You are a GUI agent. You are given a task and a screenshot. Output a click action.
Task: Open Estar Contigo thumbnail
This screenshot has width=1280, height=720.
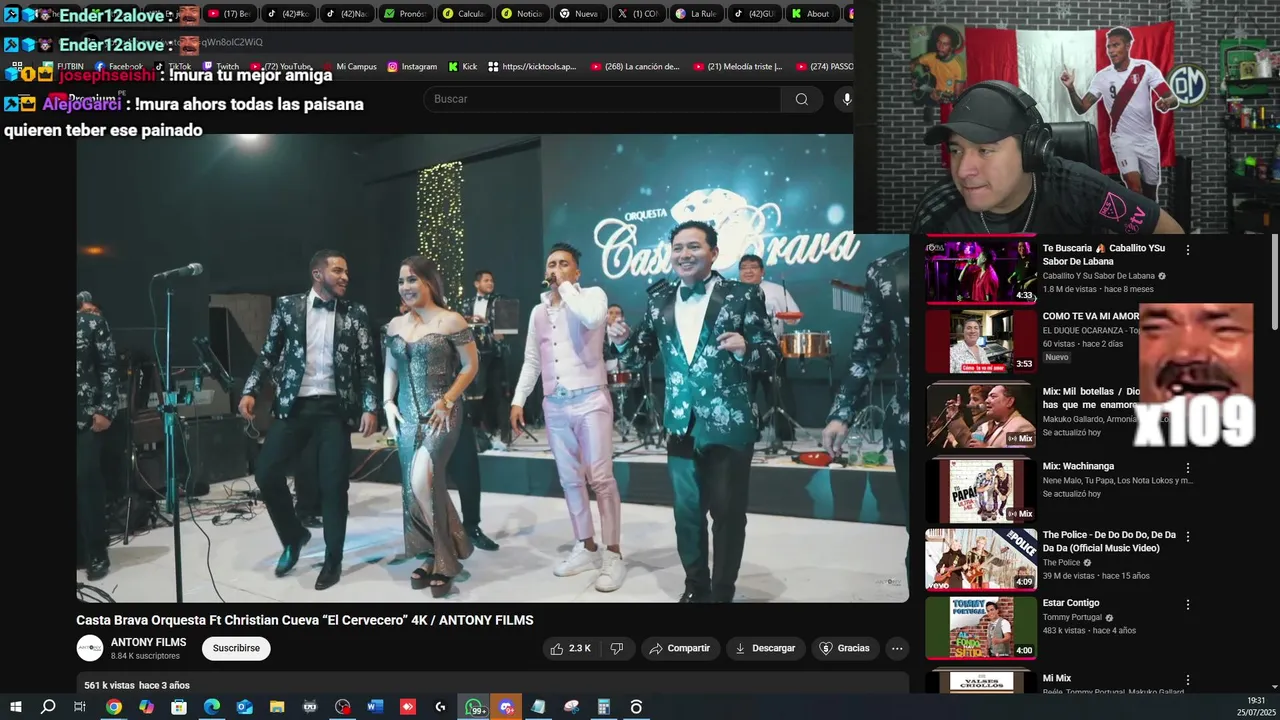981,627
